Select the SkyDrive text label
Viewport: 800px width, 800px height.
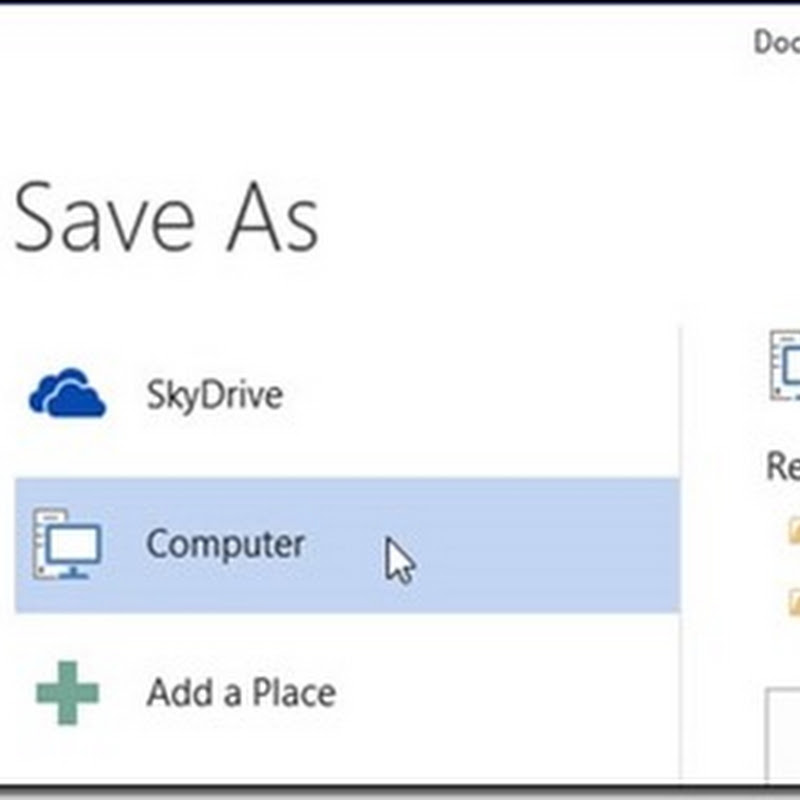(x=214, y=395)
